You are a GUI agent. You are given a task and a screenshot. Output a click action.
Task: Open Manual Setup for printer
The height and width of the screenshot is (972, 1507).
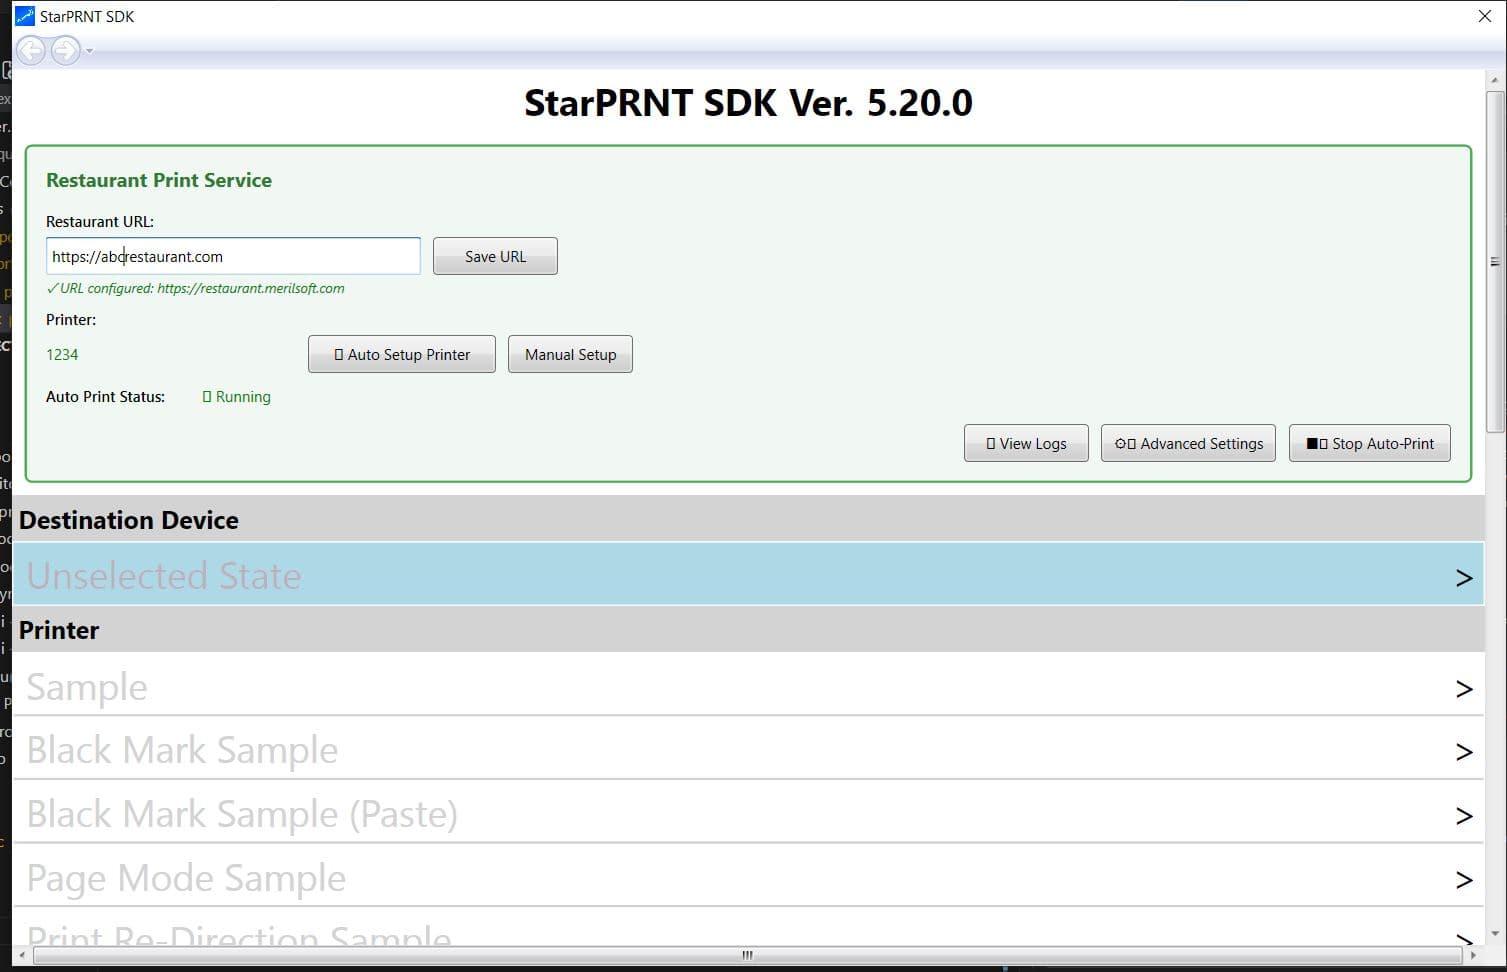click(570, 354)
